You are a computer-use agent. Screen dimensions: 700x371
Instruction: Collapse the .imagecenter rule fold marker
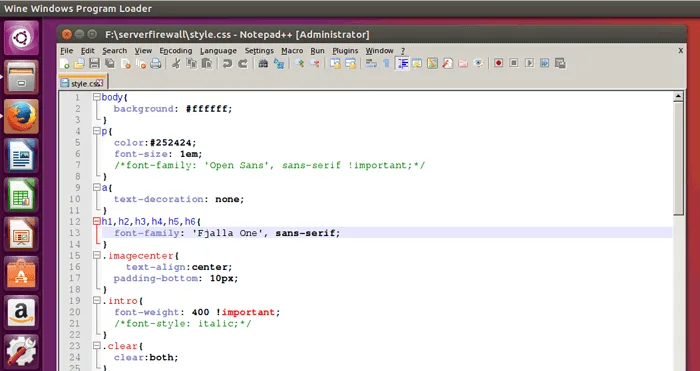pos(96,255)
